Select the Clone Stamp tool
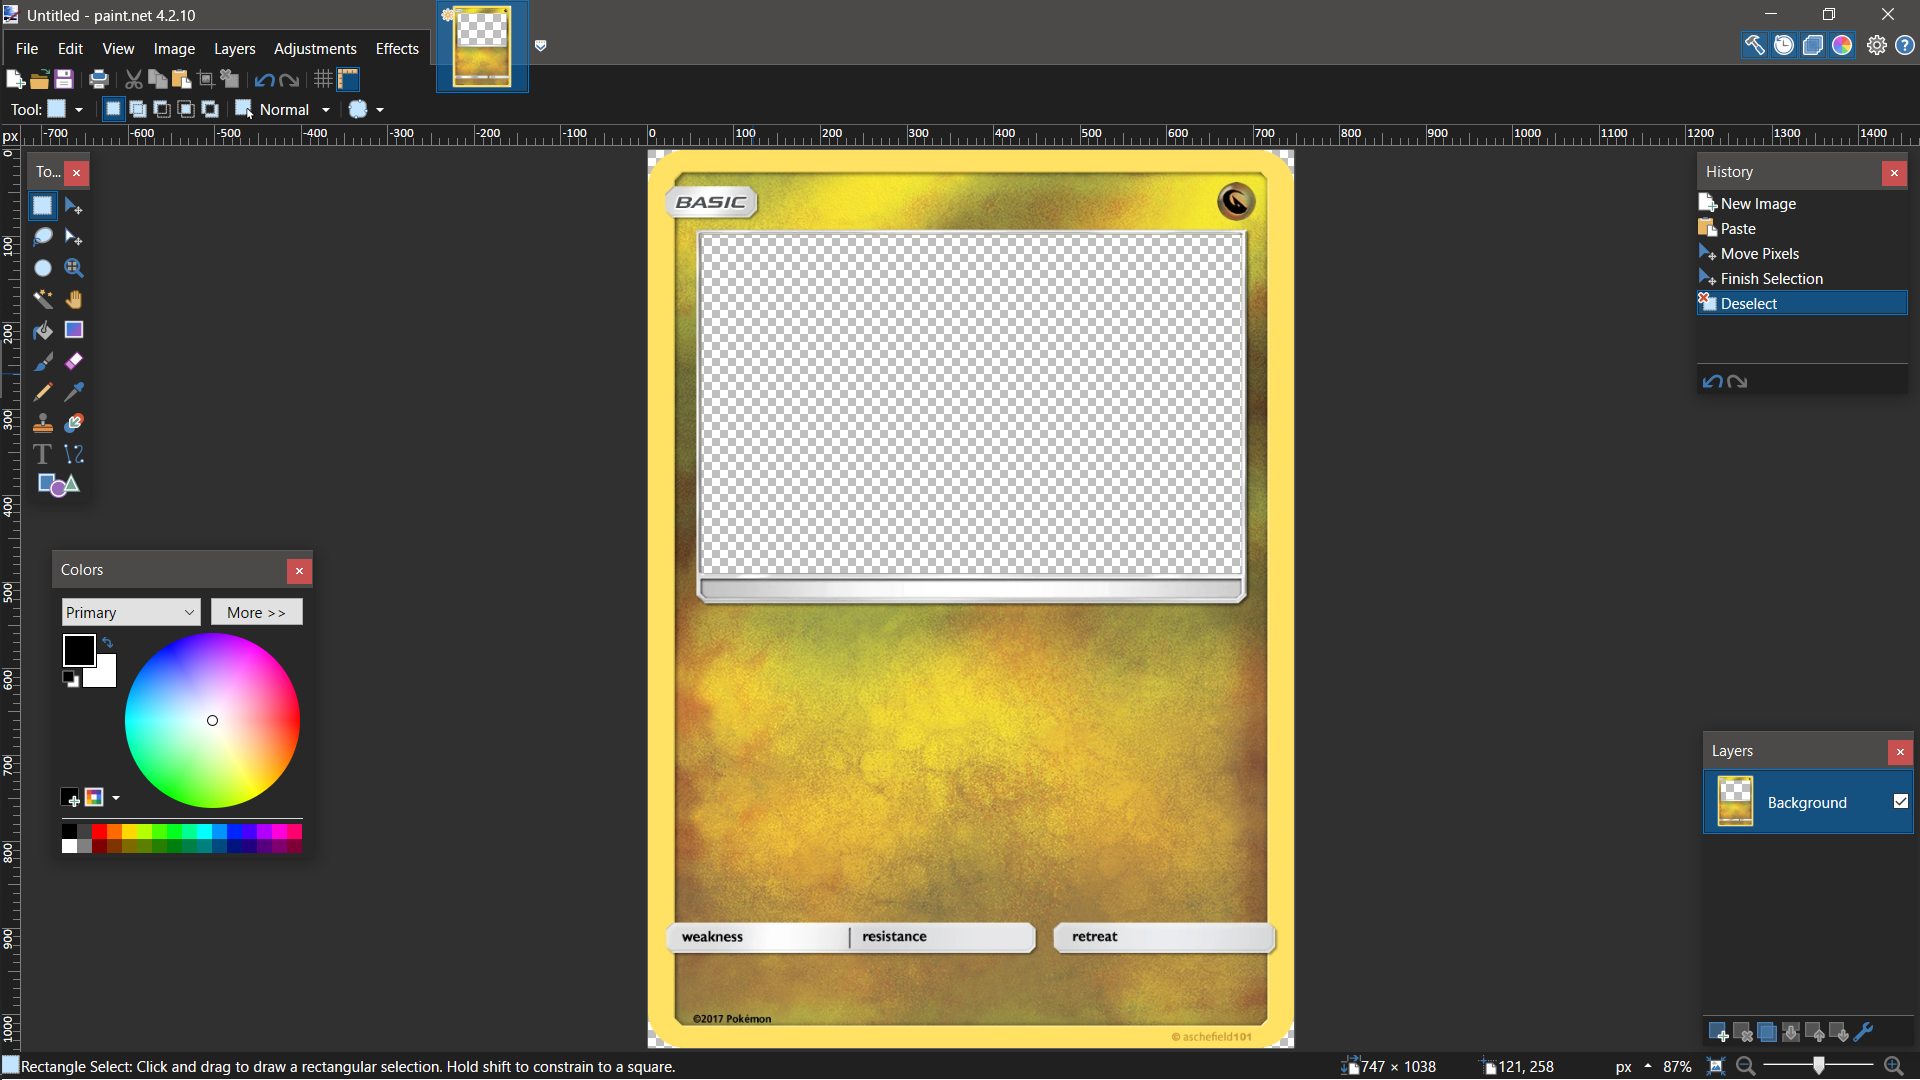Screen dimensions: 1920x1080 point(43,422)
